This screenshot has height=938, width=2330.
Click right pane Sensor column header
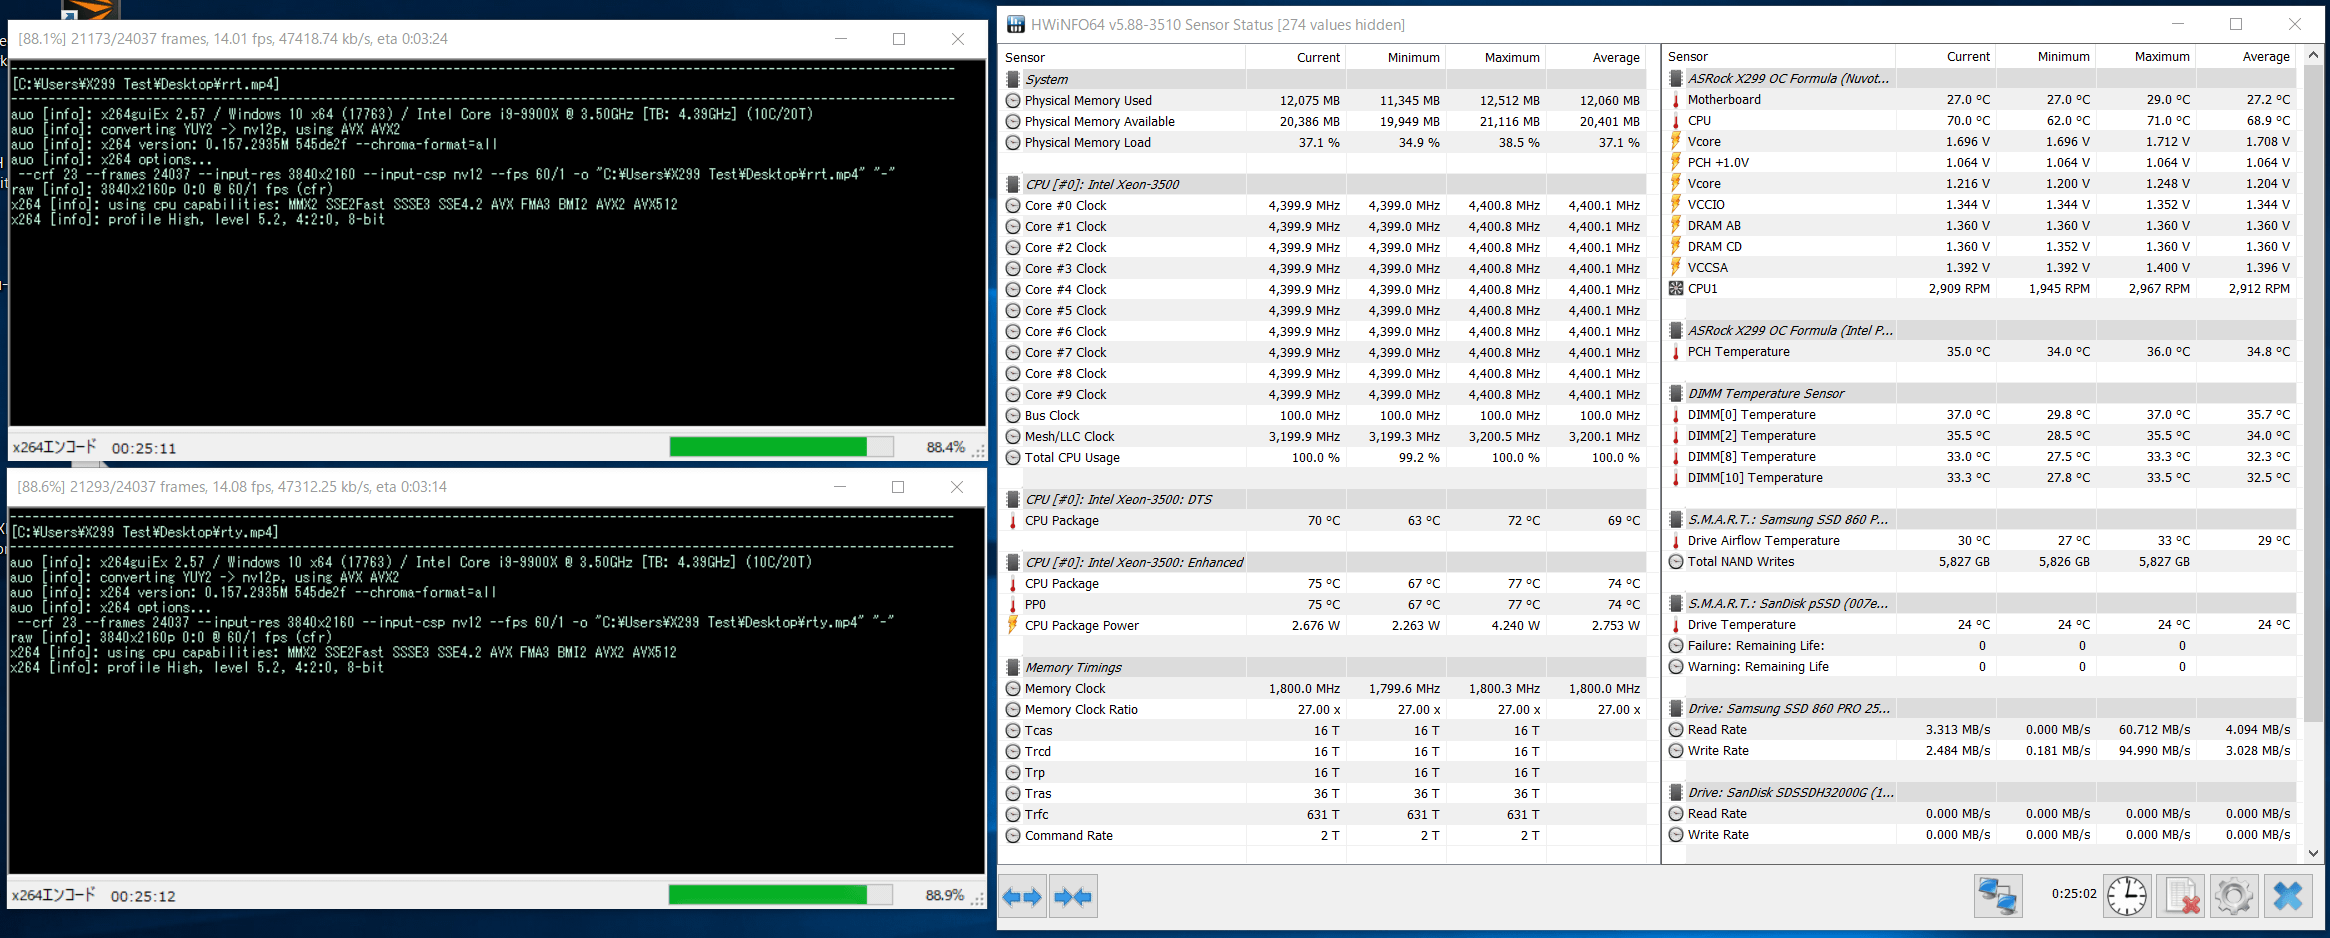(1779, 57)
